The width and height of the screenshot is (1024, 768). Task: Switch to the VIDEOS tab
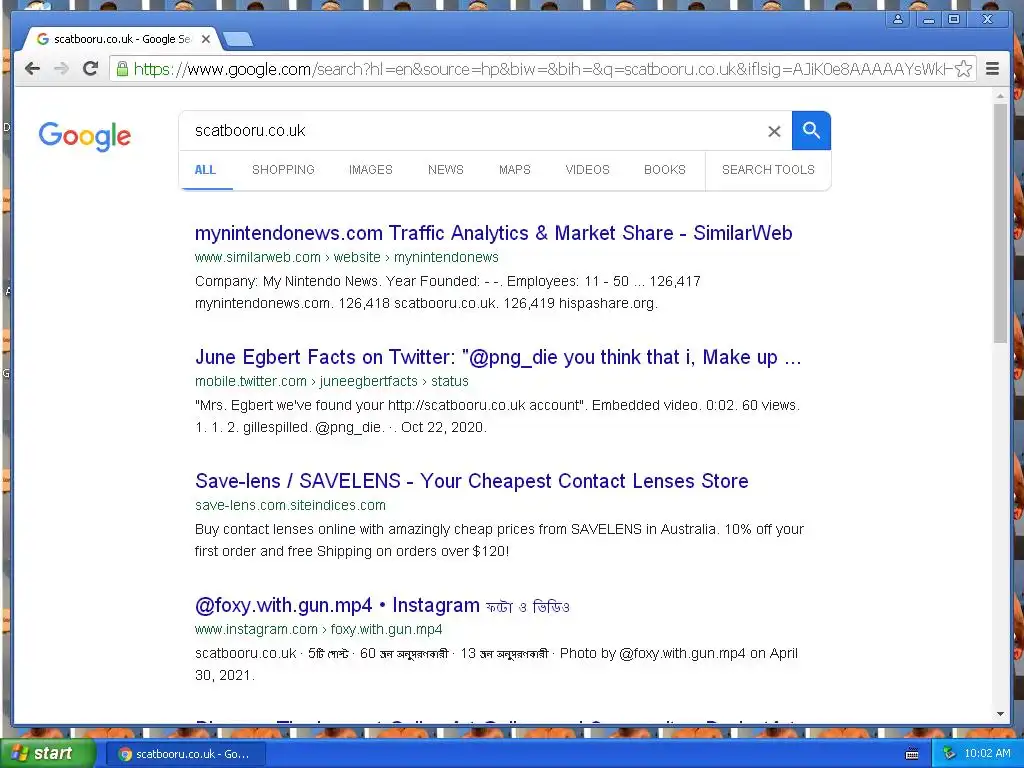(x=587, y=170)
